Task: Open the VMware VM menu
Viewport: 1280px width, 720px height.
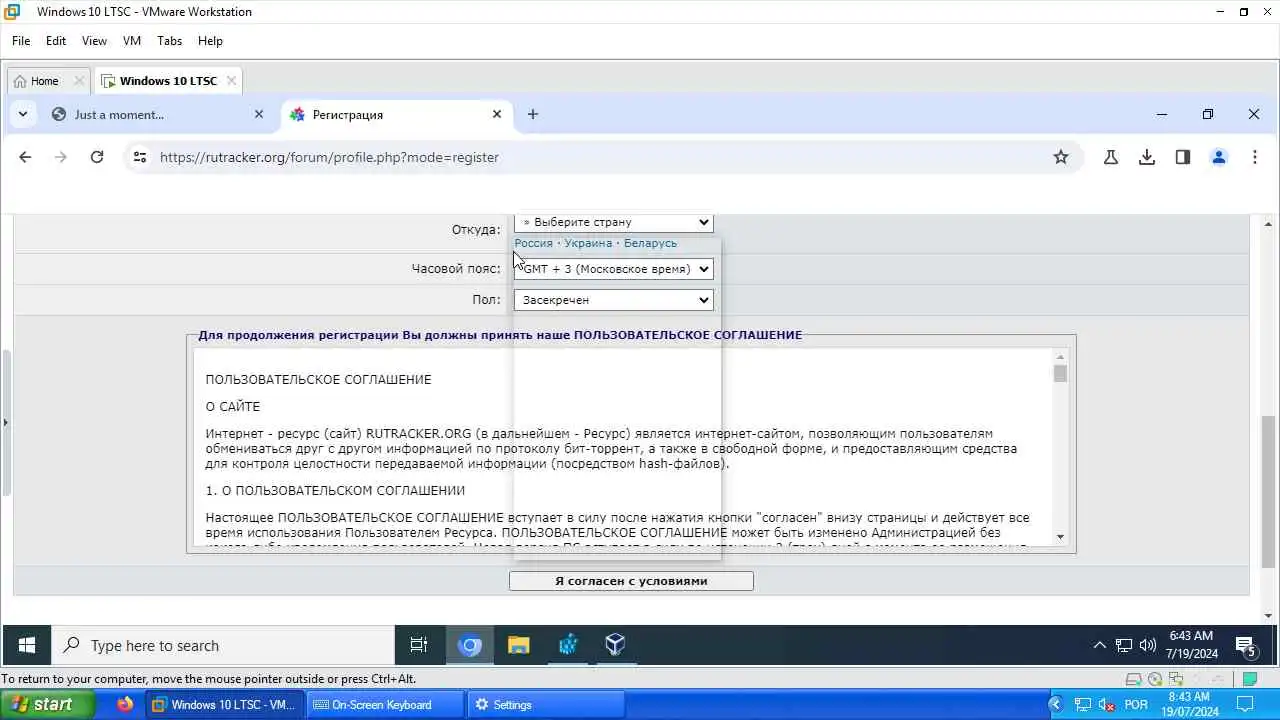Action: tap(132, 41)
